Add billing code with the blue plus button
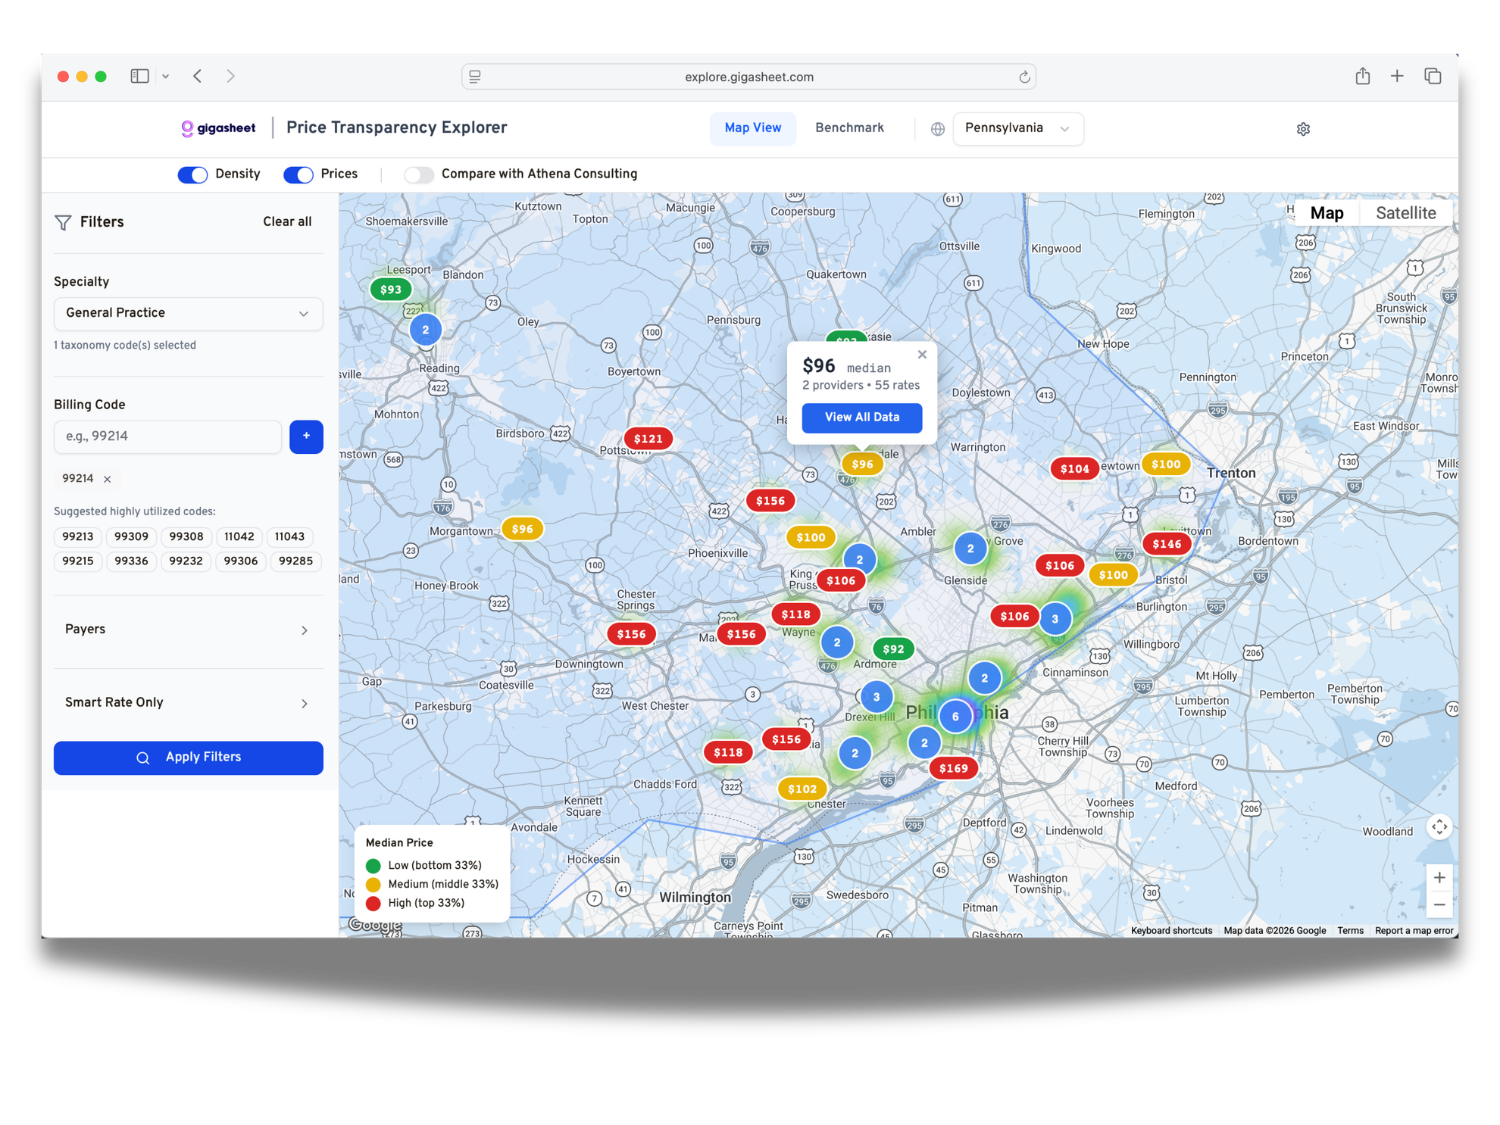Image resolution: width=1500 pixels, height=1125 pixels. point(306,437)
